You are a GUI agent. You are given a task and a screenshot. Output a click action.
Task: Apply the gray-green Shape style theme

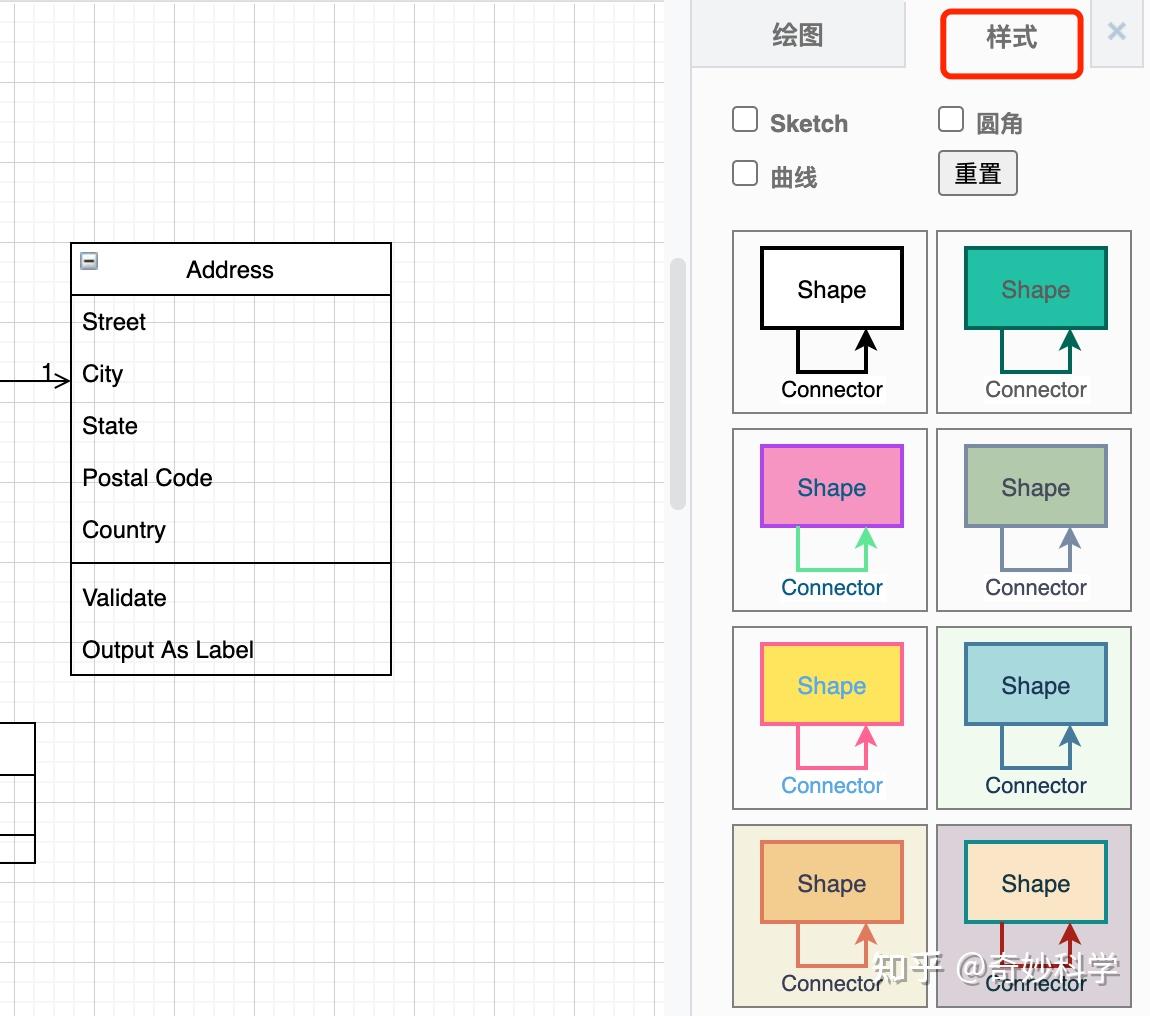pos(1033,518)
